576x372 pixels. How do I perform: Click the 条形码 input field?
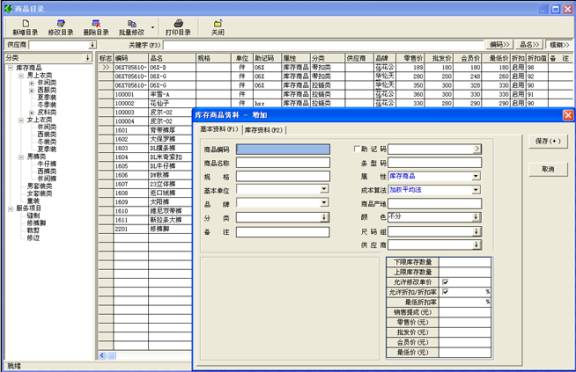point(435,163)
